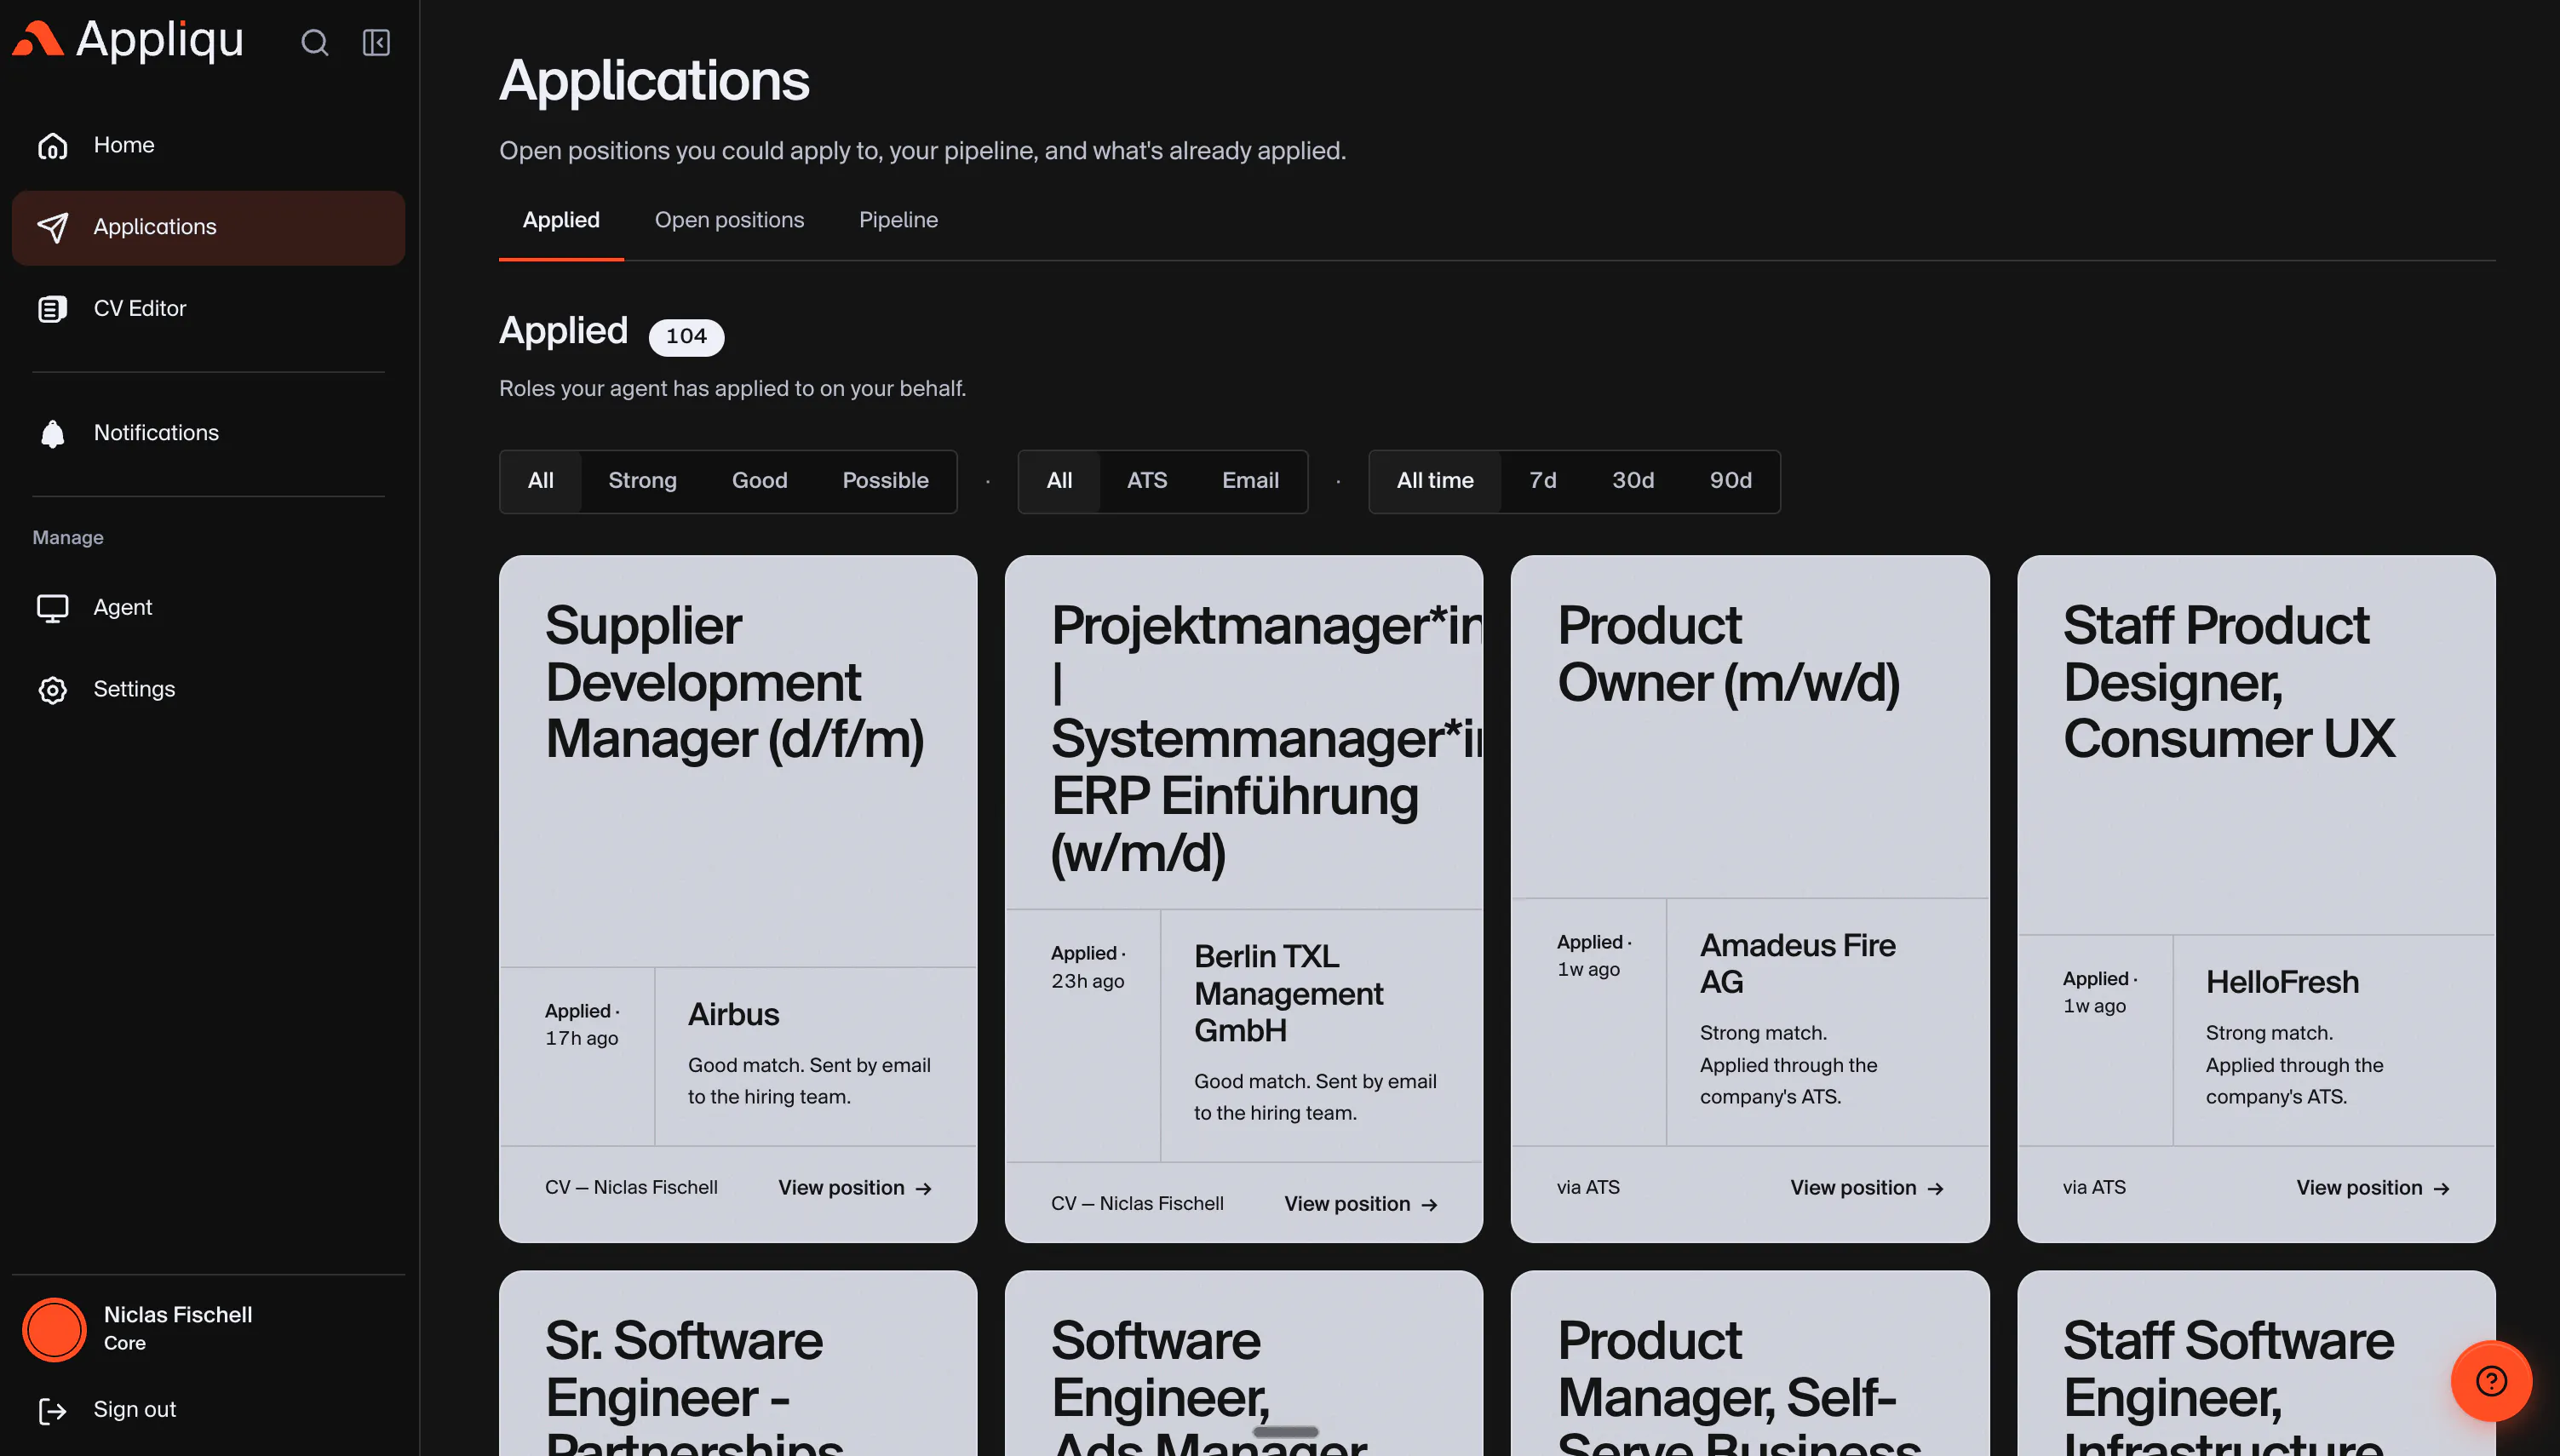Click Niclas Fischell profile name

point(178,1315)
